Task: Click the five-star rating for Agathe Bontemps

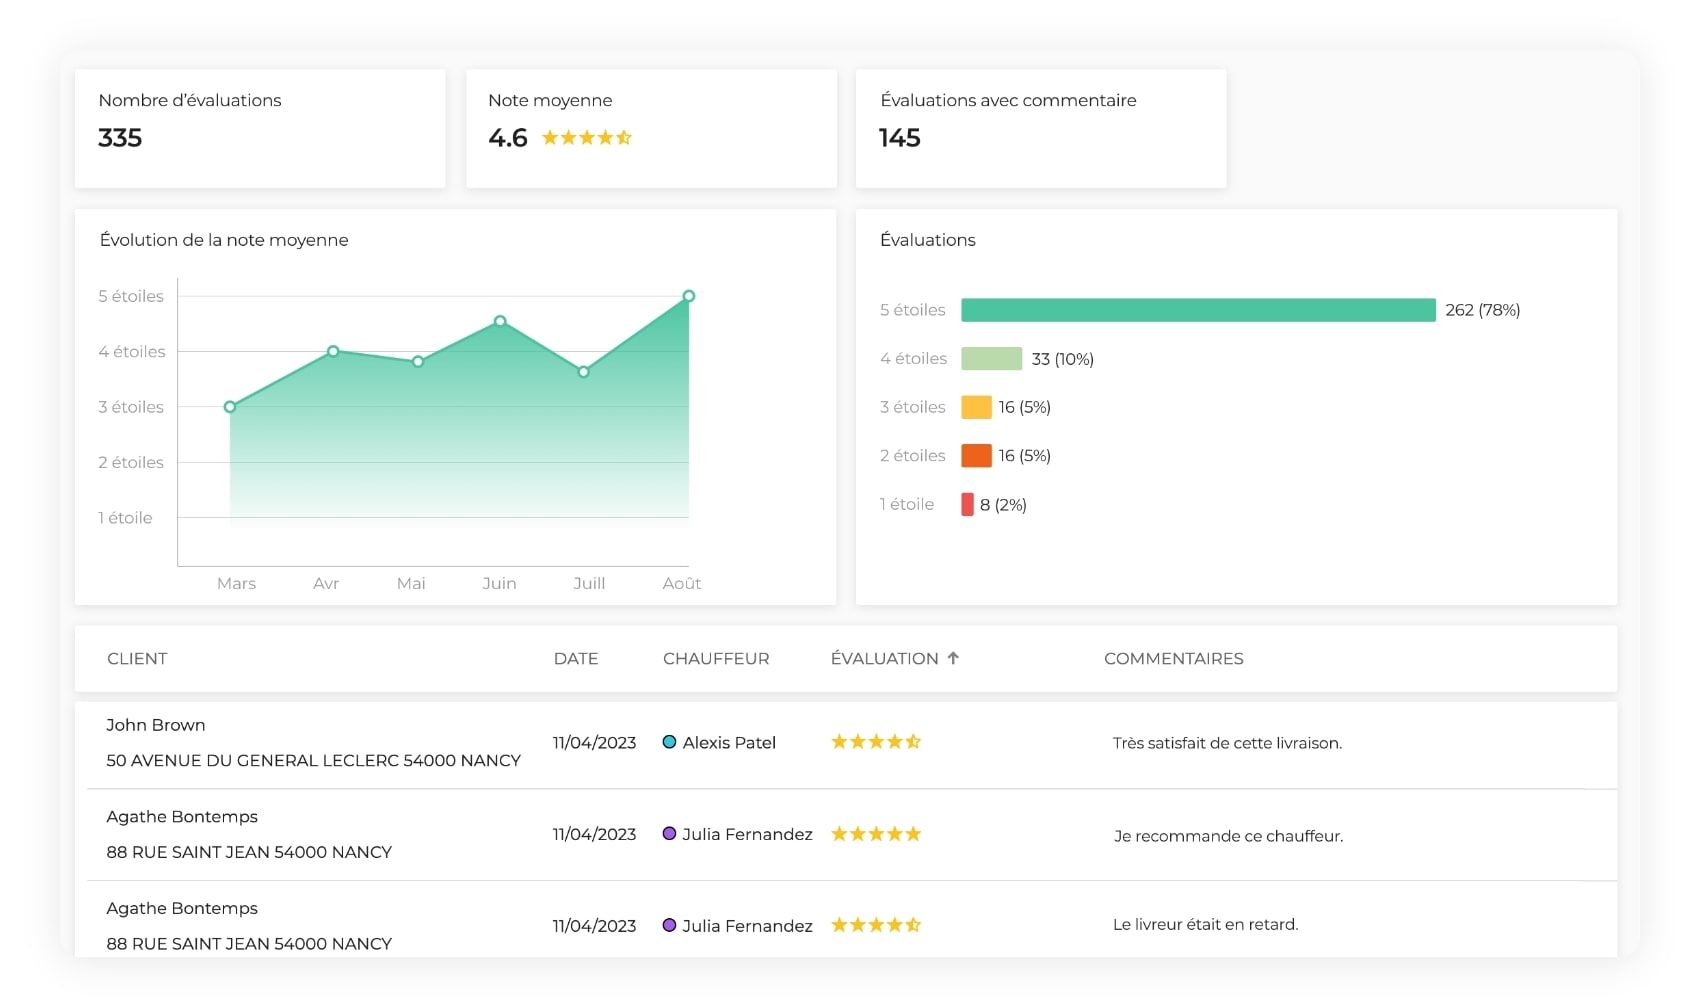Action: click(x=876, y=833)
